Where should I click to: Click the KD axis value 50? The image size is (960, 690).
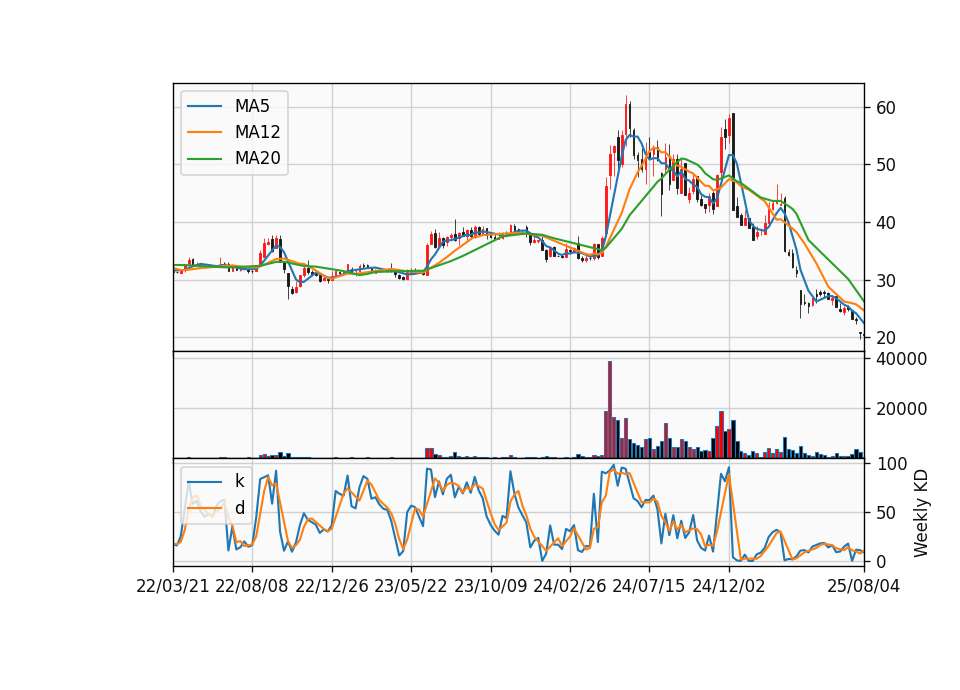click(x=886, y=513)
